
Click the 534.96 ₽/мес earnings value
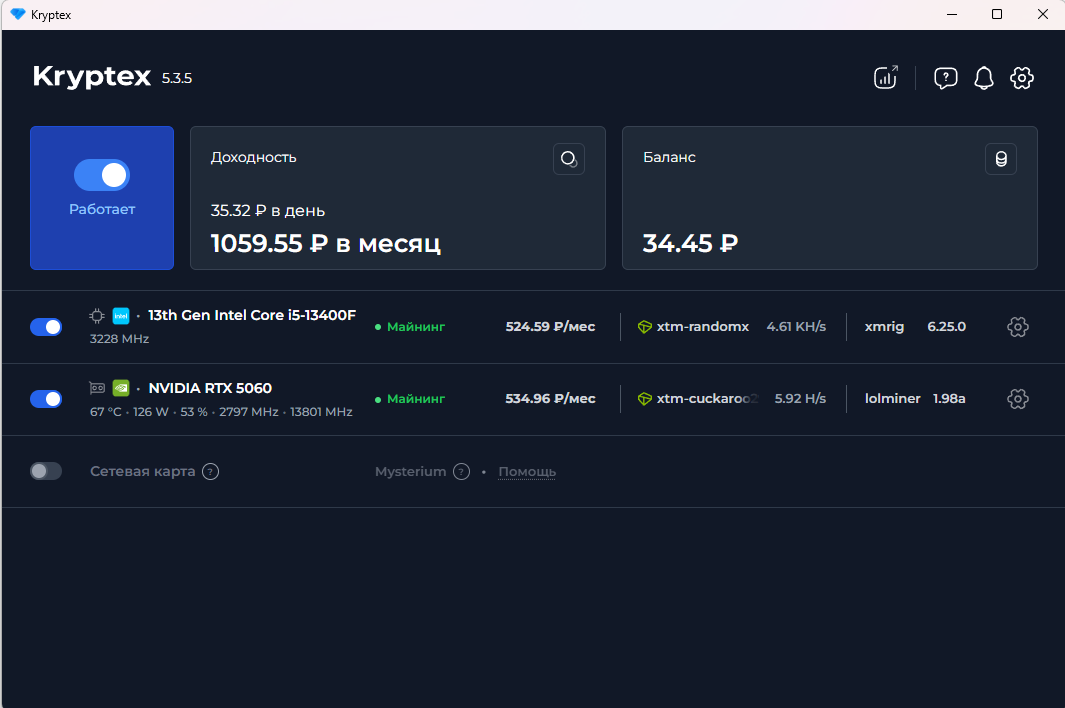point(550,399)
